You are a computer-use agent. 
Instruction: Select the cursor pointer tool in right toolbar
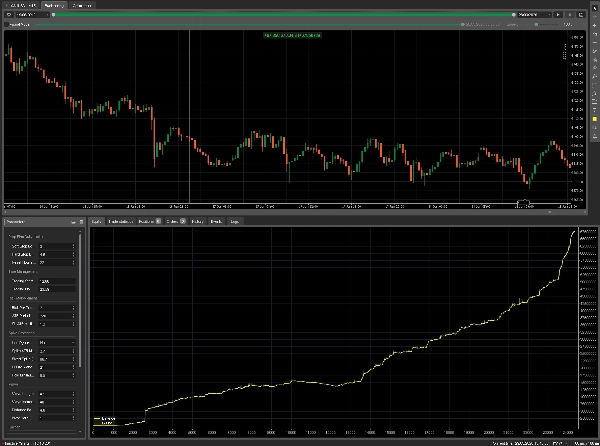click(595, 8)
